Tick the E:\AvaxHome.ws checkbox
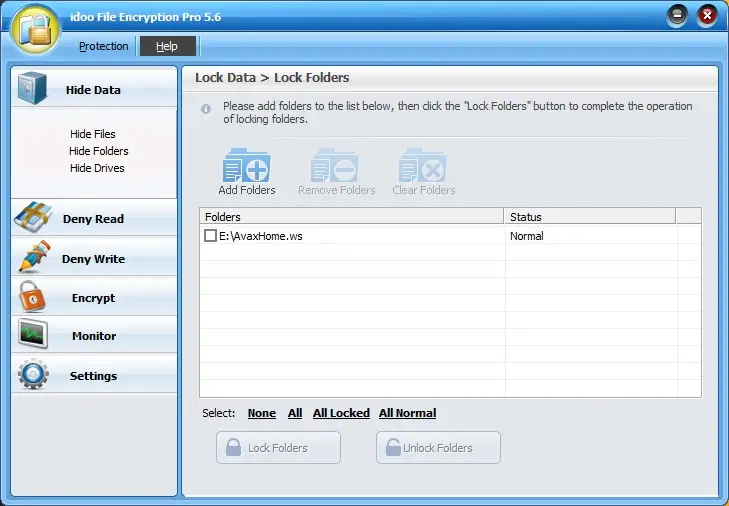Screen dimensions: 729x506 point(210,235)
